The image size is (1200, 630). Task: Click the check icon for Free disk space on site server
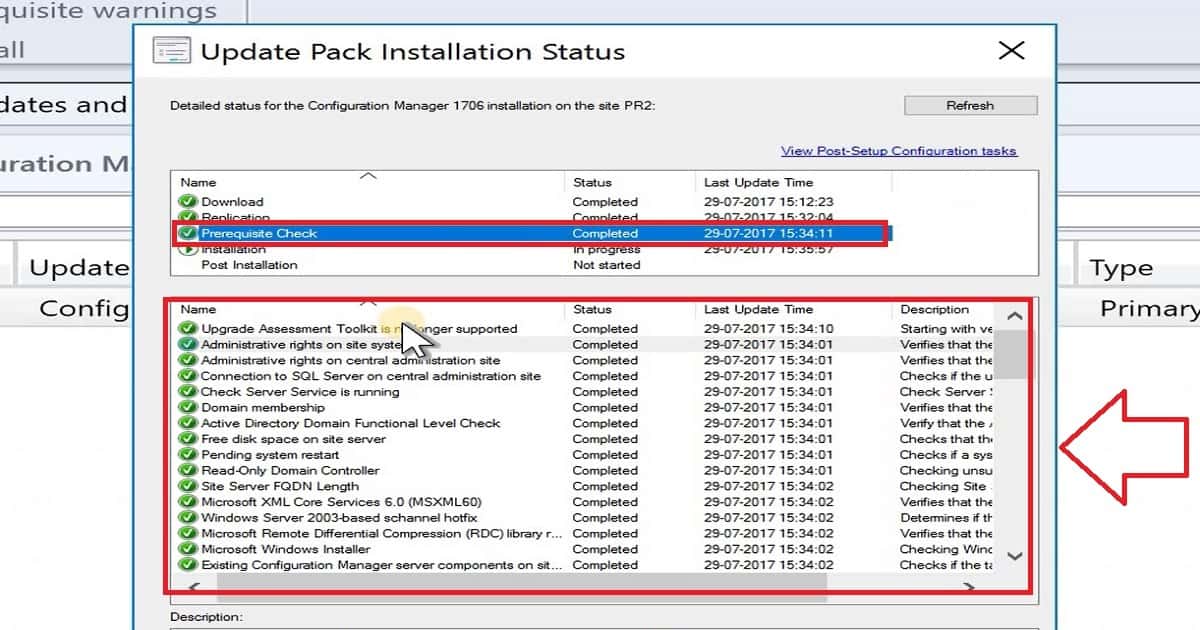pos(188,439)
